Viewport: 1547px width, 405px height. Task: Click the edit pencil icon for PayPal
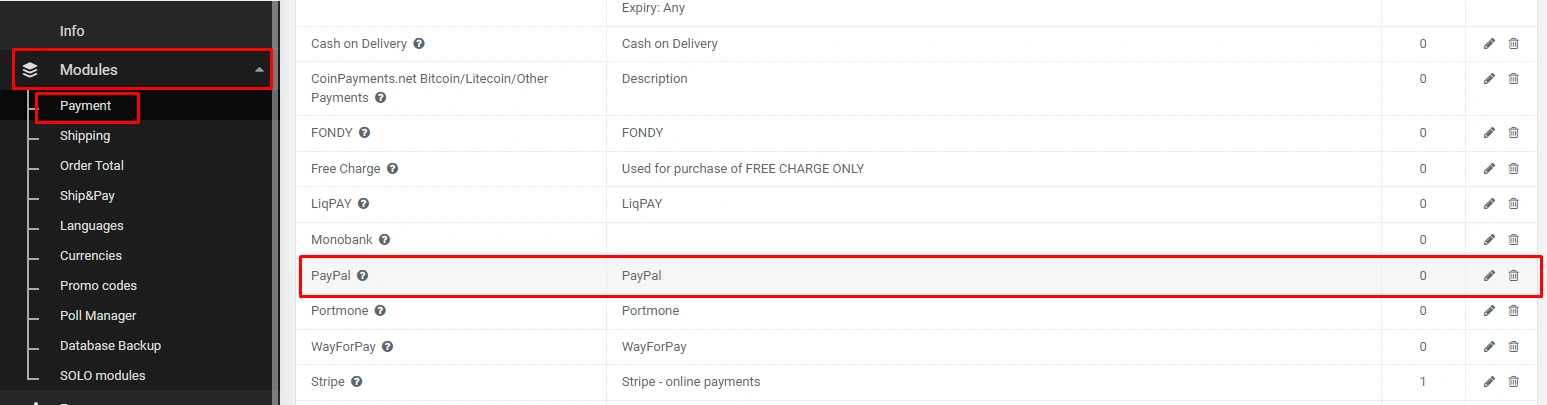click(1489, 276)
